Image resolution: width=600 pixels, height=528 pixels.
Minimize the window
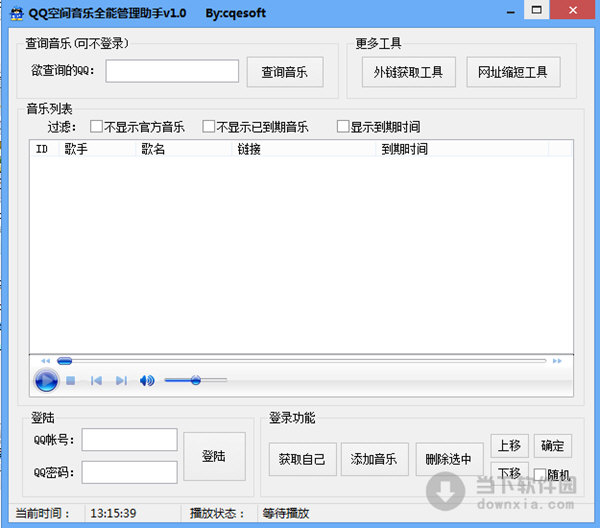[x=511, y=11]
